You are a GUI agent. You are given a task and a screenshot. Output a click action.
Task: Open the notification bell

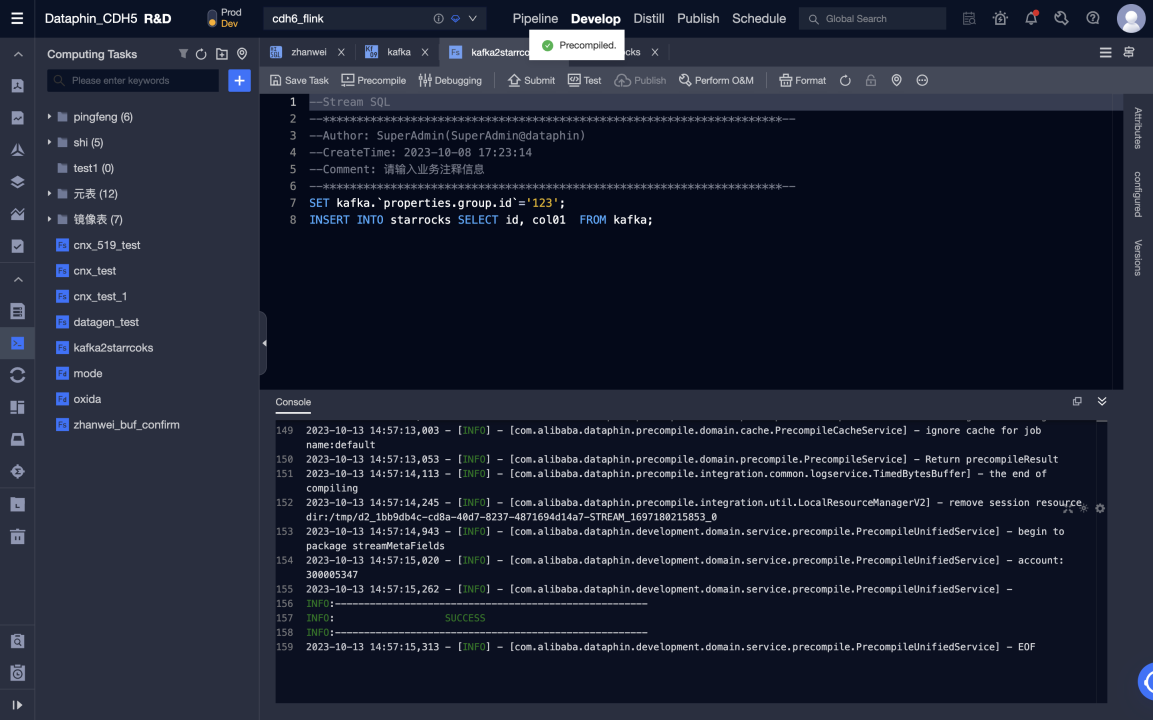[1031, 17]
